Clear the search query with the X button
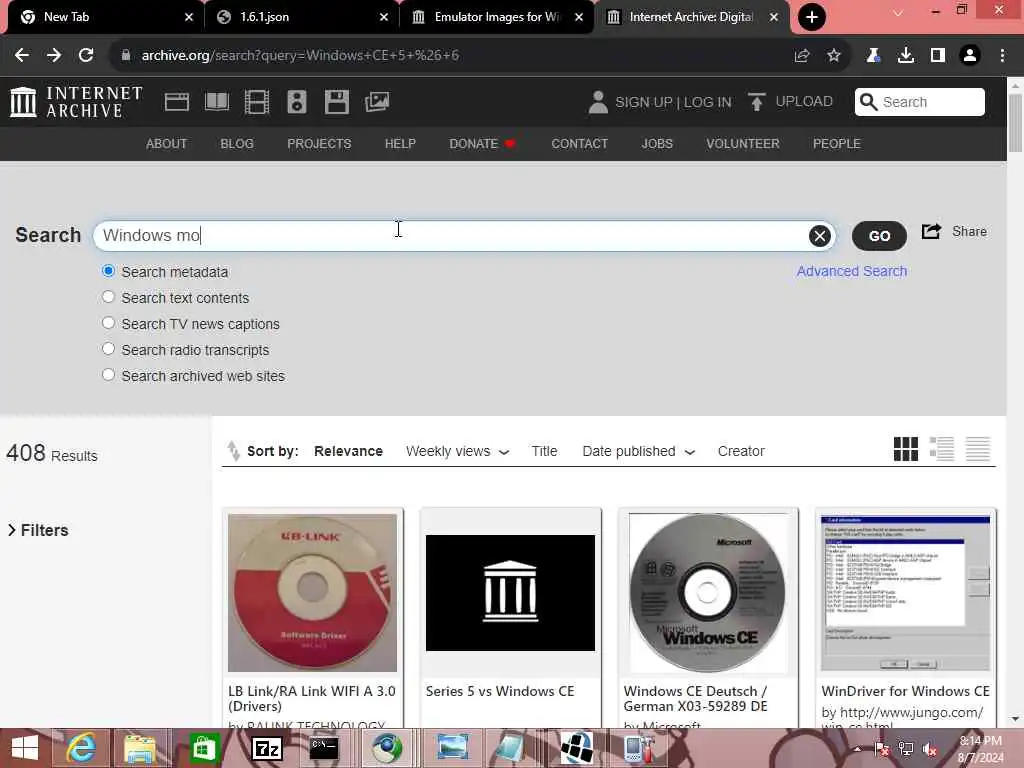The height and width of the screenshot is (768, 1024). pyautogui.click(x=820, y=236)
